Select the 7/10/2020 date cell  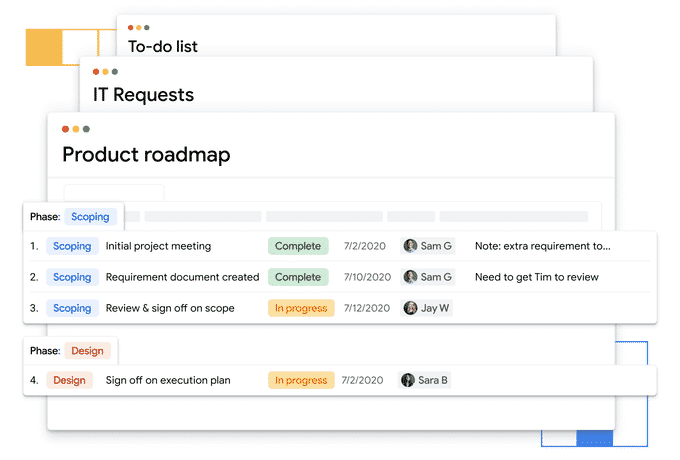click(x=364, y=277)
